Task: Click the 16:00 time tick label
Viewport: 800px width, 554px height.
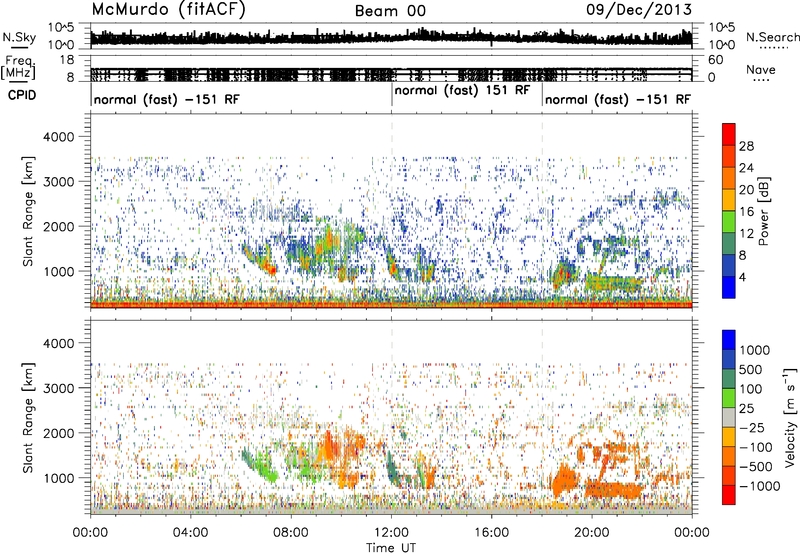Action: pyautogui.click(x=492, y=533)
